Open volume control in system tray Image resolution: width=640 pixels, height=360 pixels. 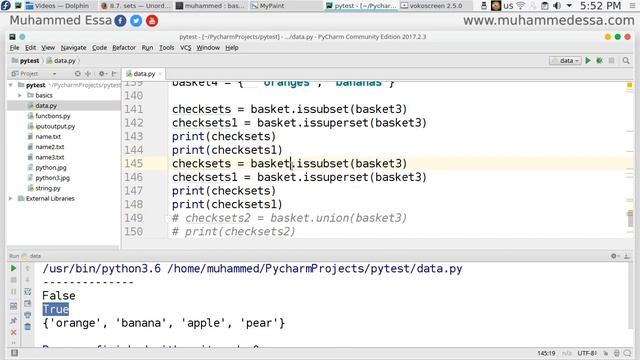[x=556, y=6]
